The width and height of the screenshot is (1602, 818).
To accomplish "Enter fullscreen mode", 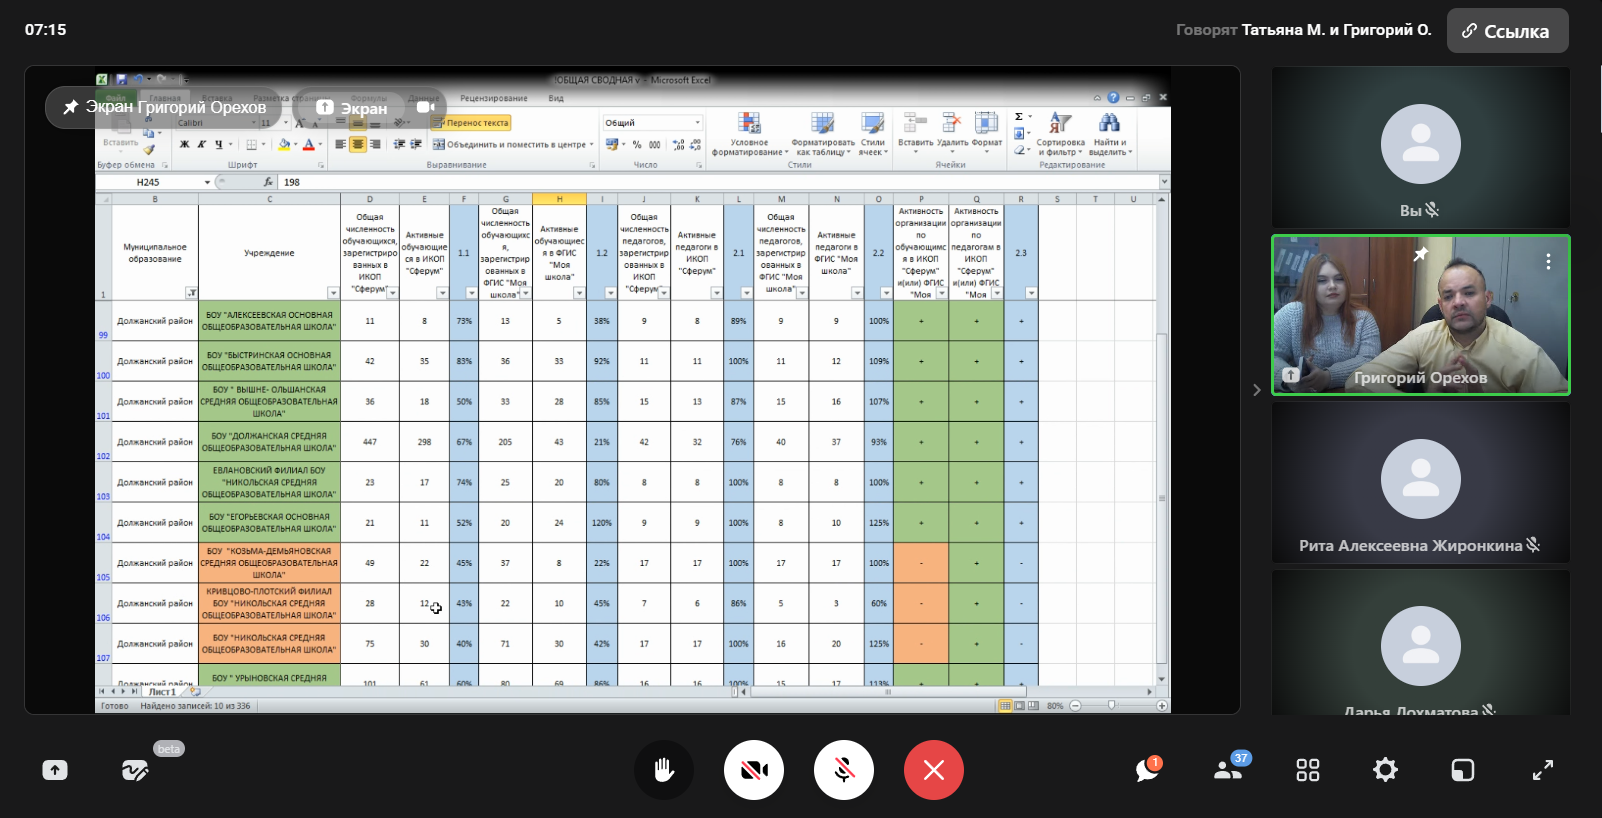I will pos(1543,770).
